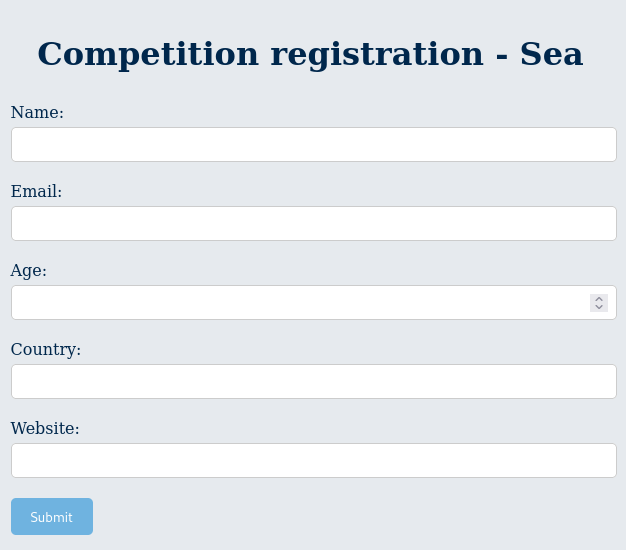Click the up arrow of the Age spinner

coord(599,299)
